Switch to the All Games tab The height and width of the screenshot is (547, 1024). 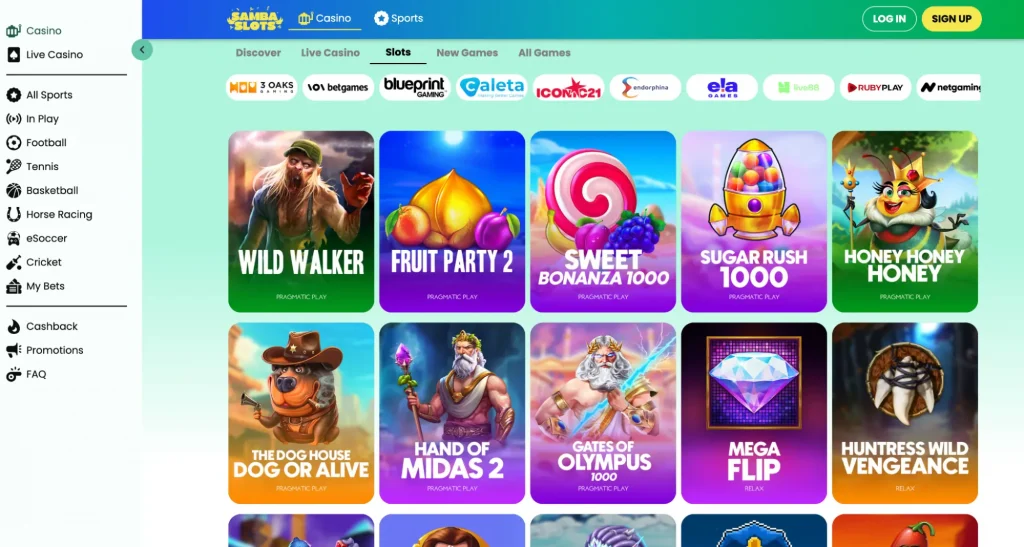coord(544,53)
